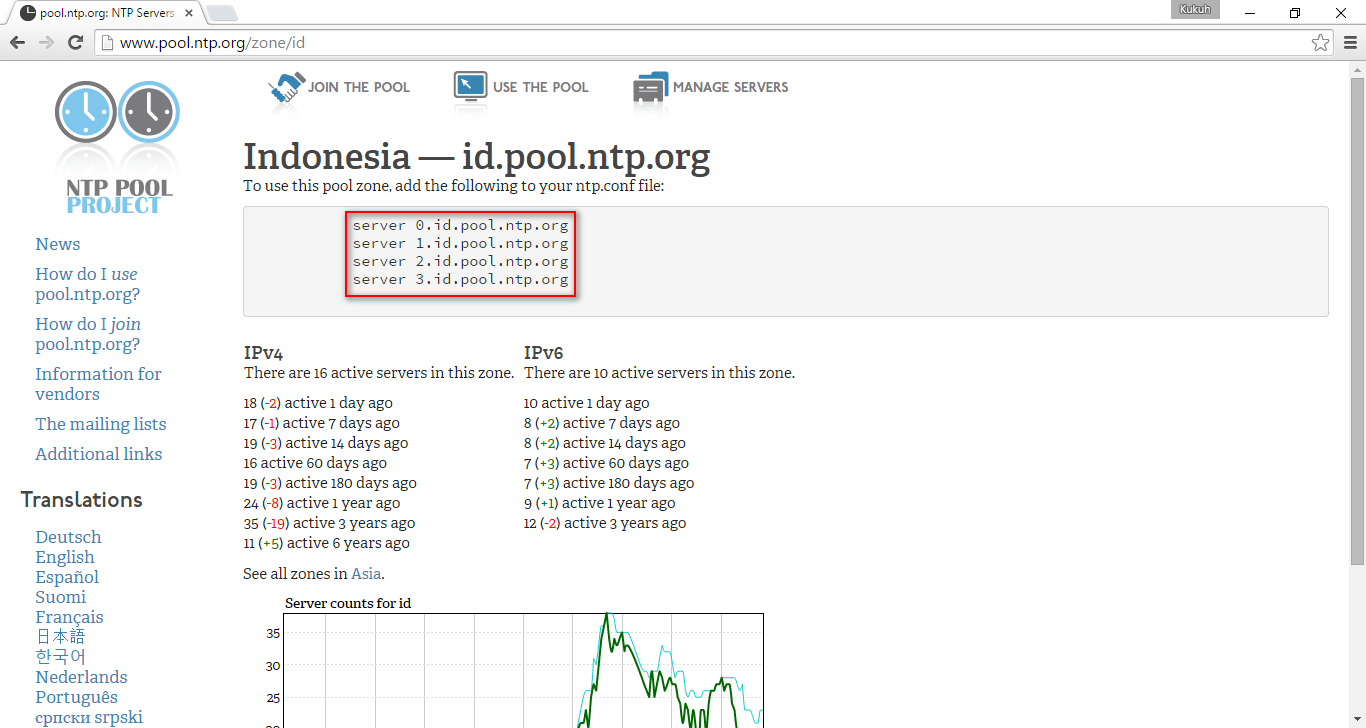Viewport: 1366px width, 728px height.
Task: Open Information for vendors link
Action: point(98,384)
